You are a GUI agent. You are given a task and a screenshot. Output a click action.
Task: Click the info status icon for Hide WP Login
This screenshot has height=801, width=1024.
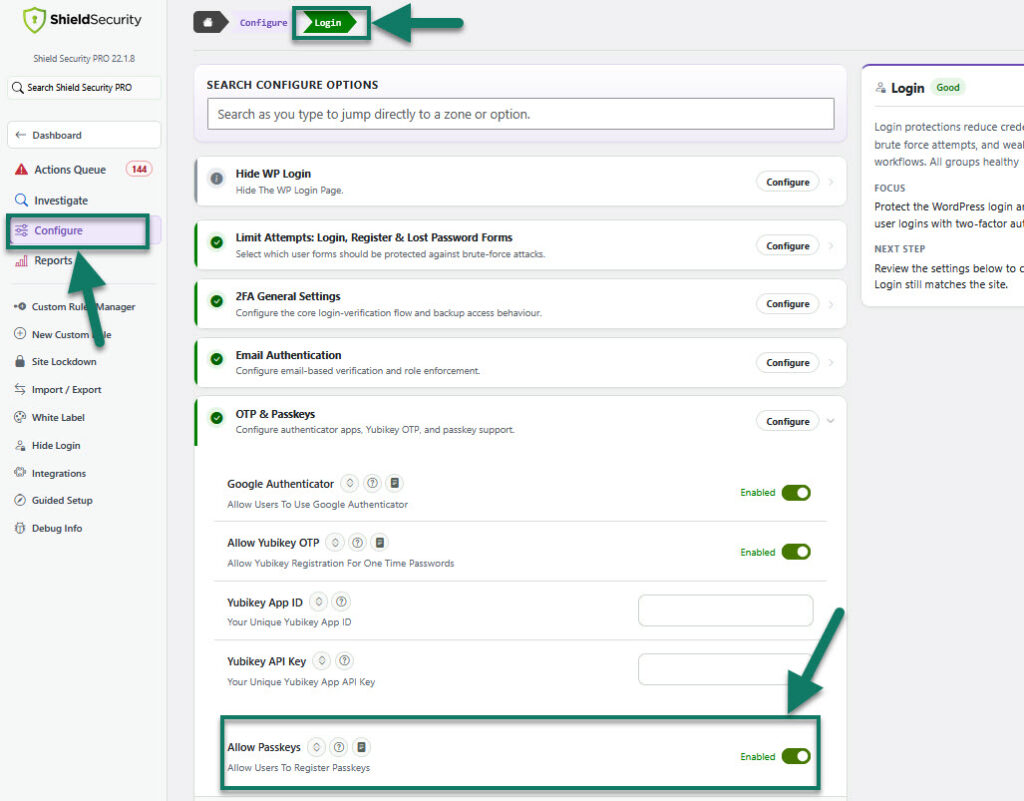(x=216, y=178)
